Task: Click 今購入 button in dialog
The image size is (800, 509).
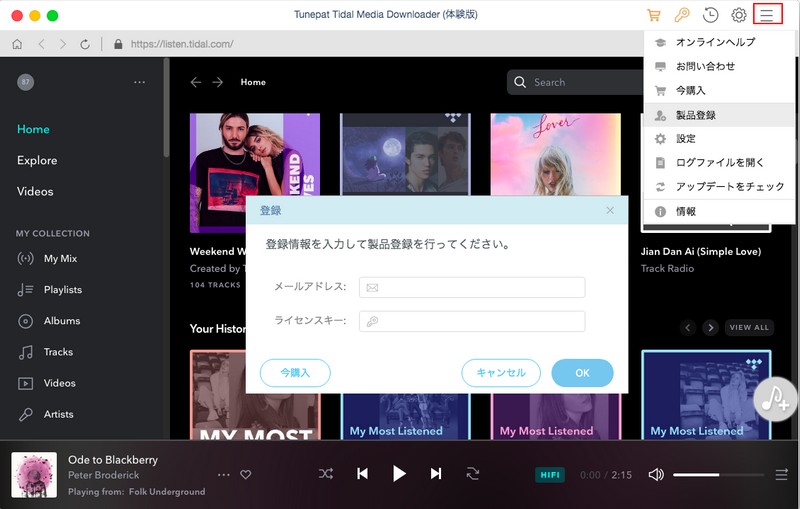Action: (x=295, y=373)
